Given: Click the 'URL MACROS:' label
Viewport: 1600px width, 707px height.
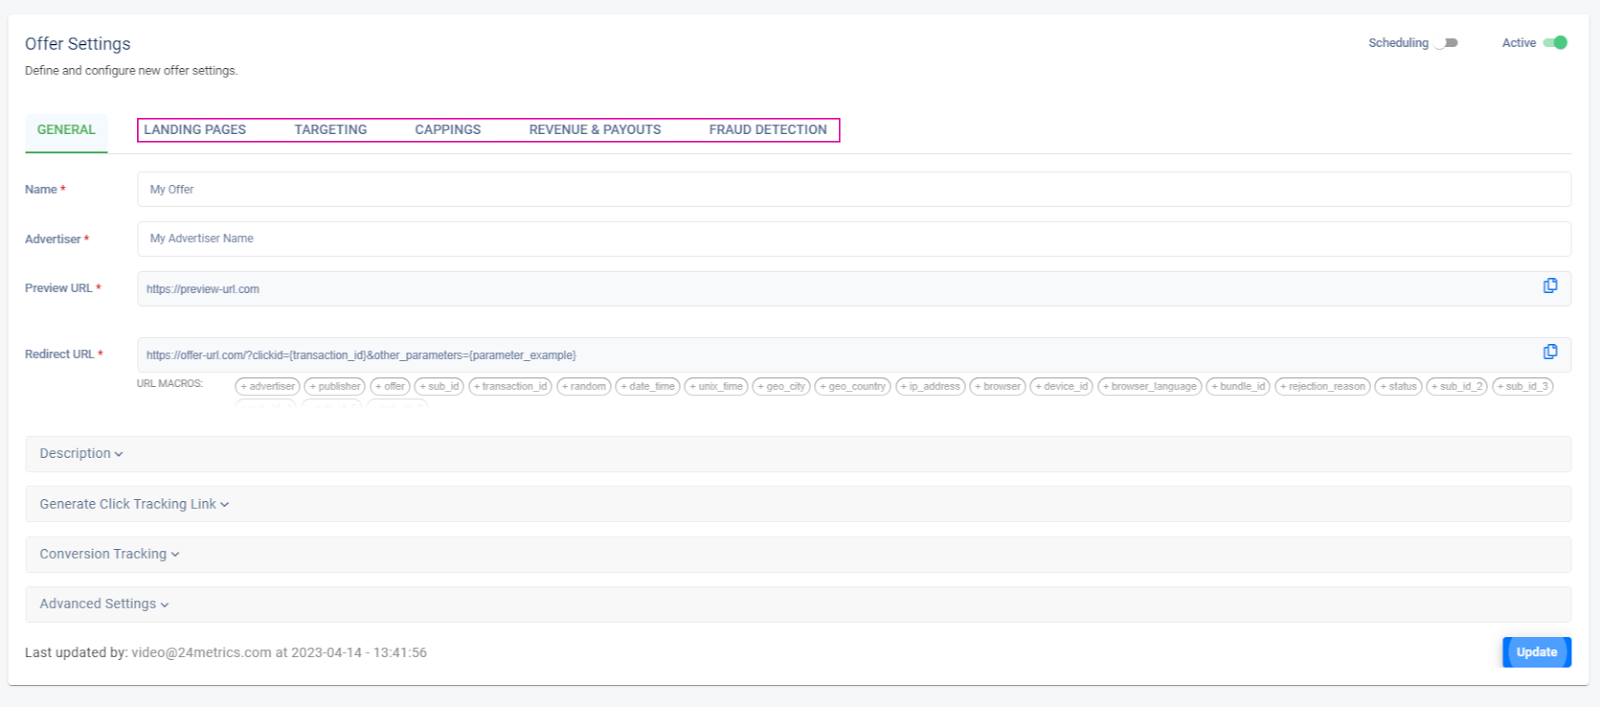Looking at the screenshot, I should 170,384.
